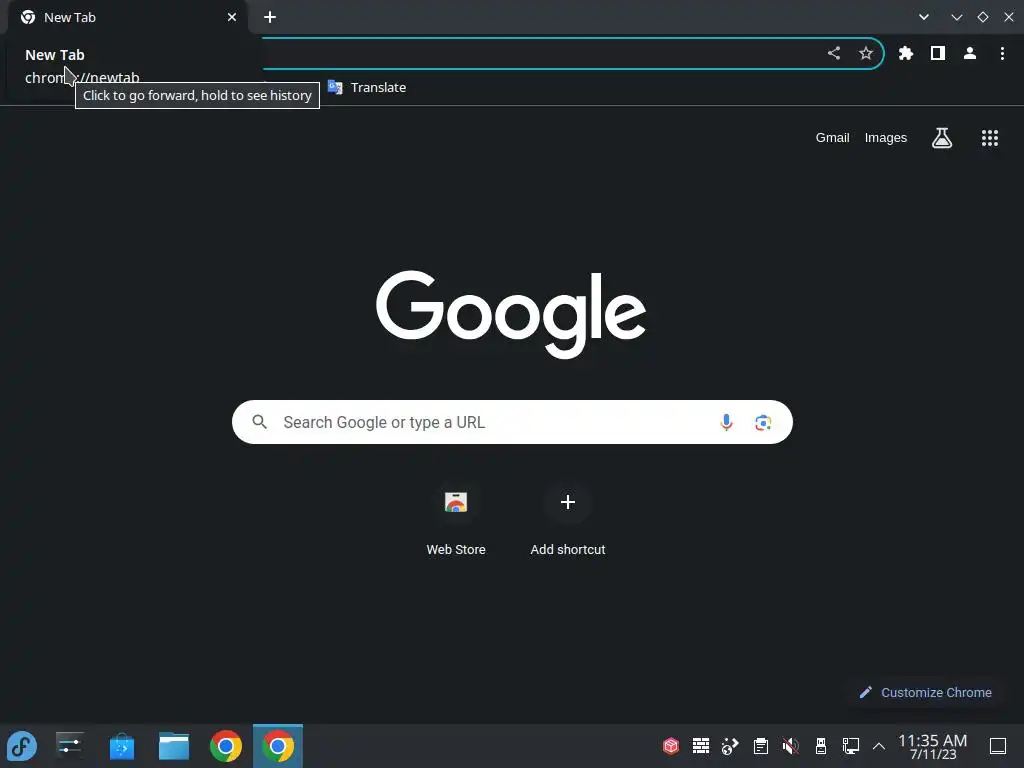Open removable devices USB tray icon
Screen dimensions: 1024x768
821,745
